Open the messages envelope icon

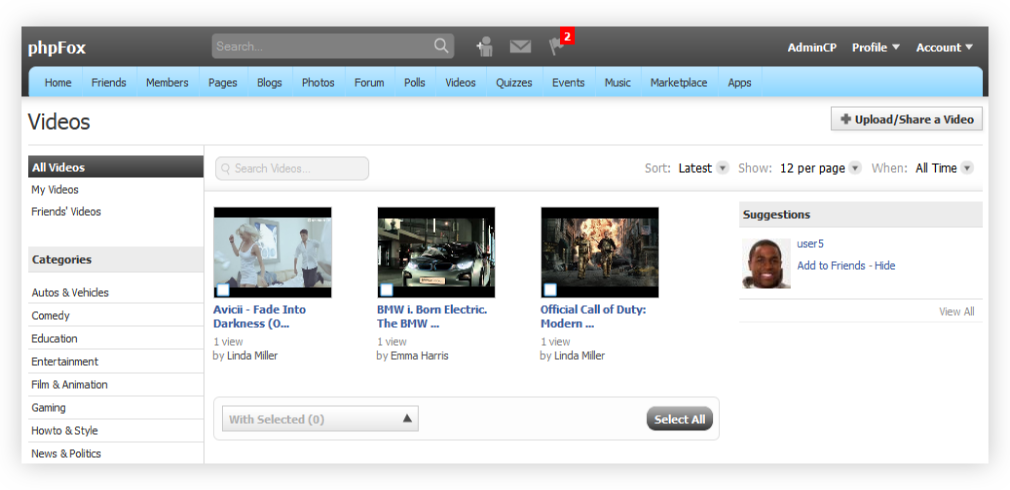click(x=520, y=46)
